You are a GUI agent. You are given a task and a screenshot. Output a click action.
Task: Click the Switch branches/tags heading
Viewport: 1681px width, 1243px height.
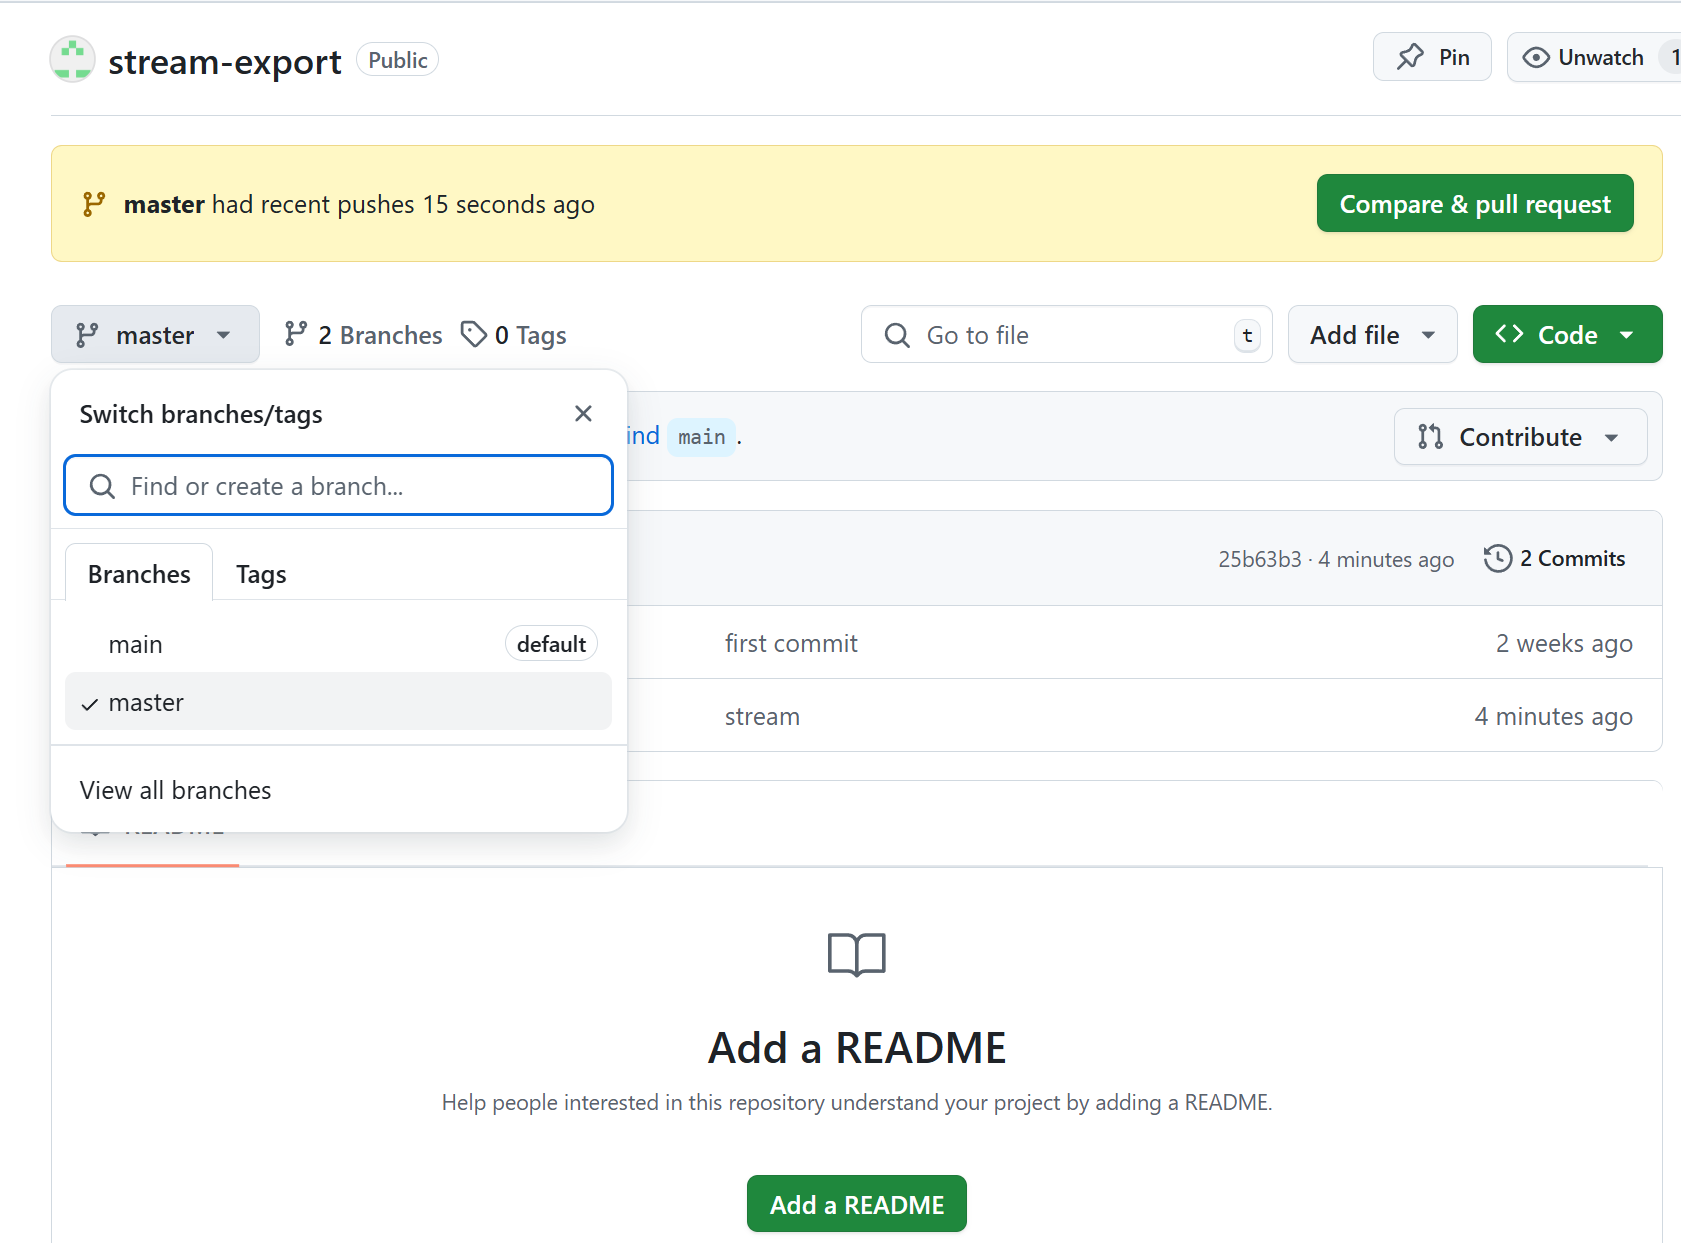[x=201, y=414]
